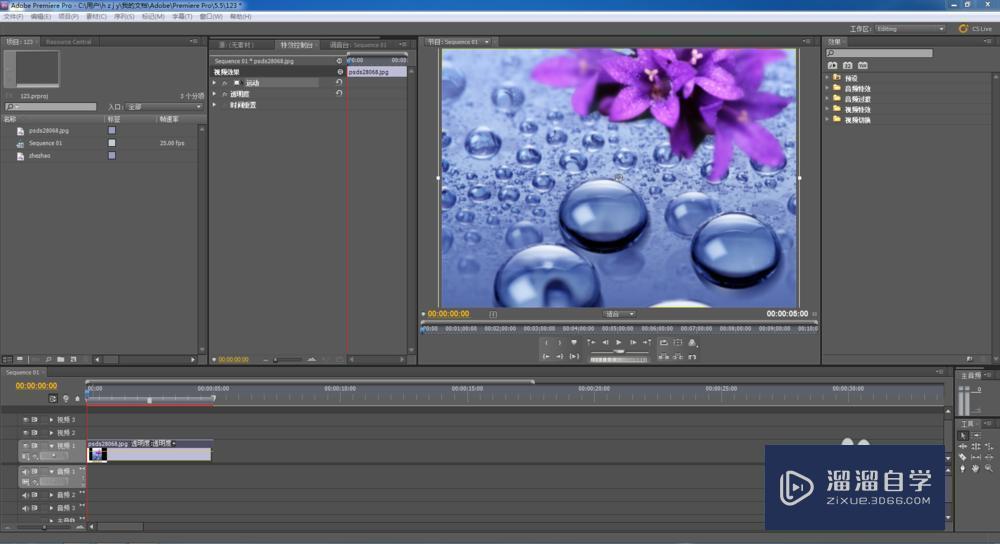
Task: Select the psds28068.jpg clip in the timeline
Action: pos(149,451)
